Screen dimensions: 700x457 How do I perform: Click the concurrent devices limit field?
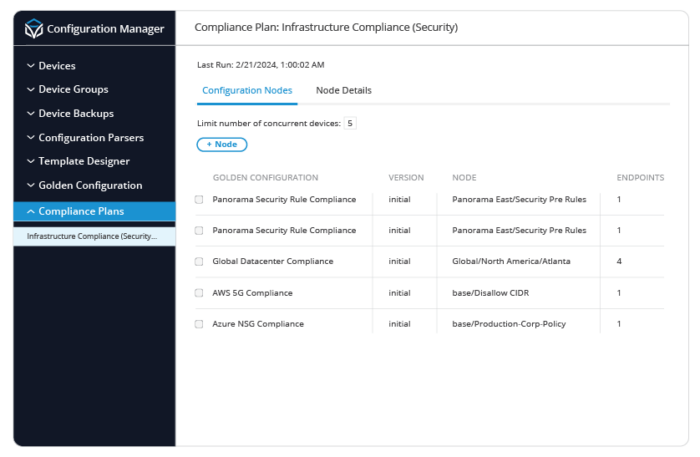(350, 123)
